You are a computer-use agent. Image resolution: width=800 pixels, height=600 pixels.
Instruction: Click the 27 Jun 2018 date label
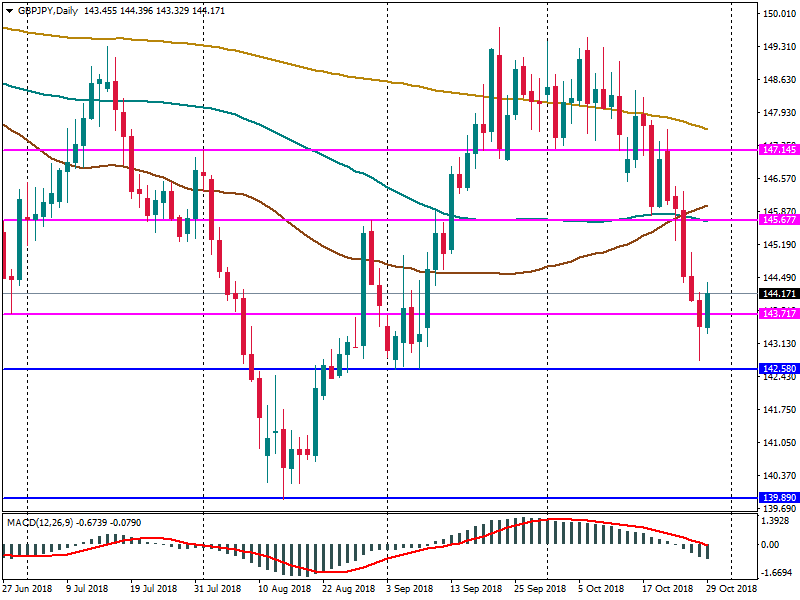(x=28, y=588)
